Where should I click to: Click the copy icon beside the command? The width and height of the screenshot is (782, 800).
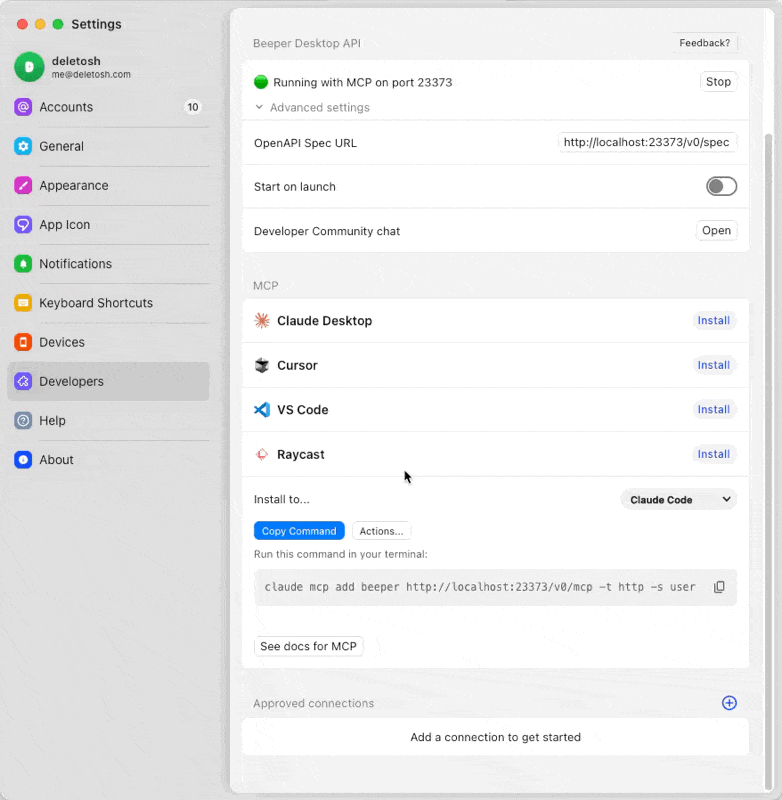point(719,587)
